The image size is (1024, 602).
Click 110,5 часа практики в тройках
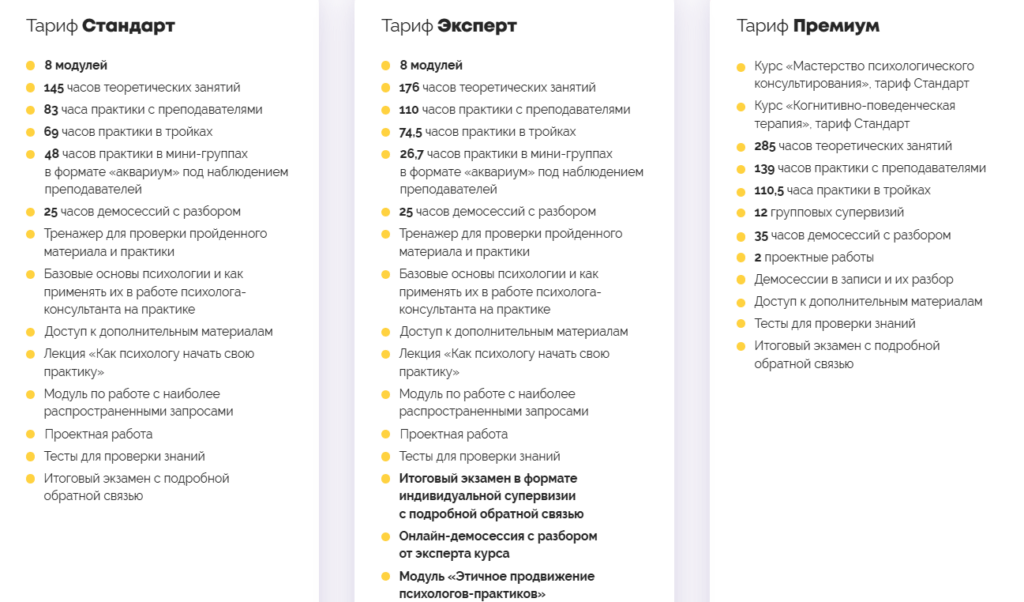[x=842, y=191]
